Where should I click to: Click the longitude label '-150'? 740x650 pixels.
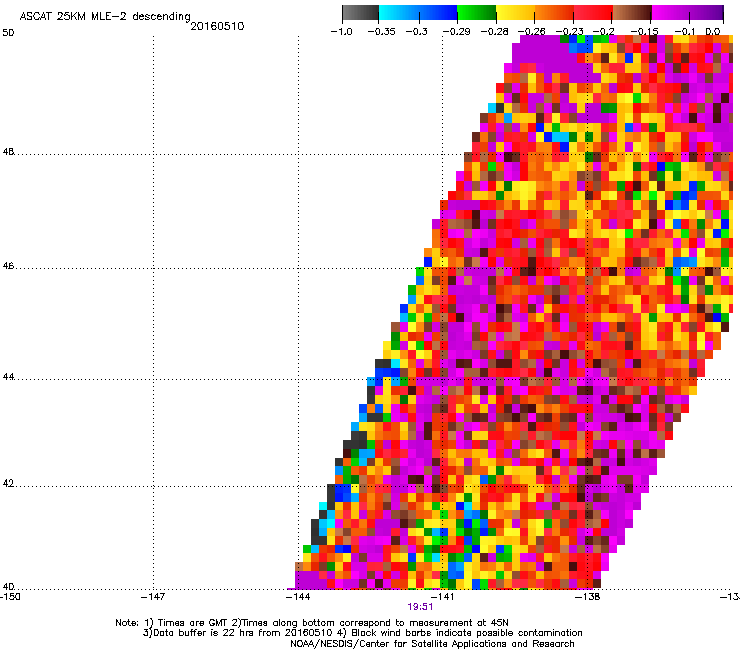[10, 597]
